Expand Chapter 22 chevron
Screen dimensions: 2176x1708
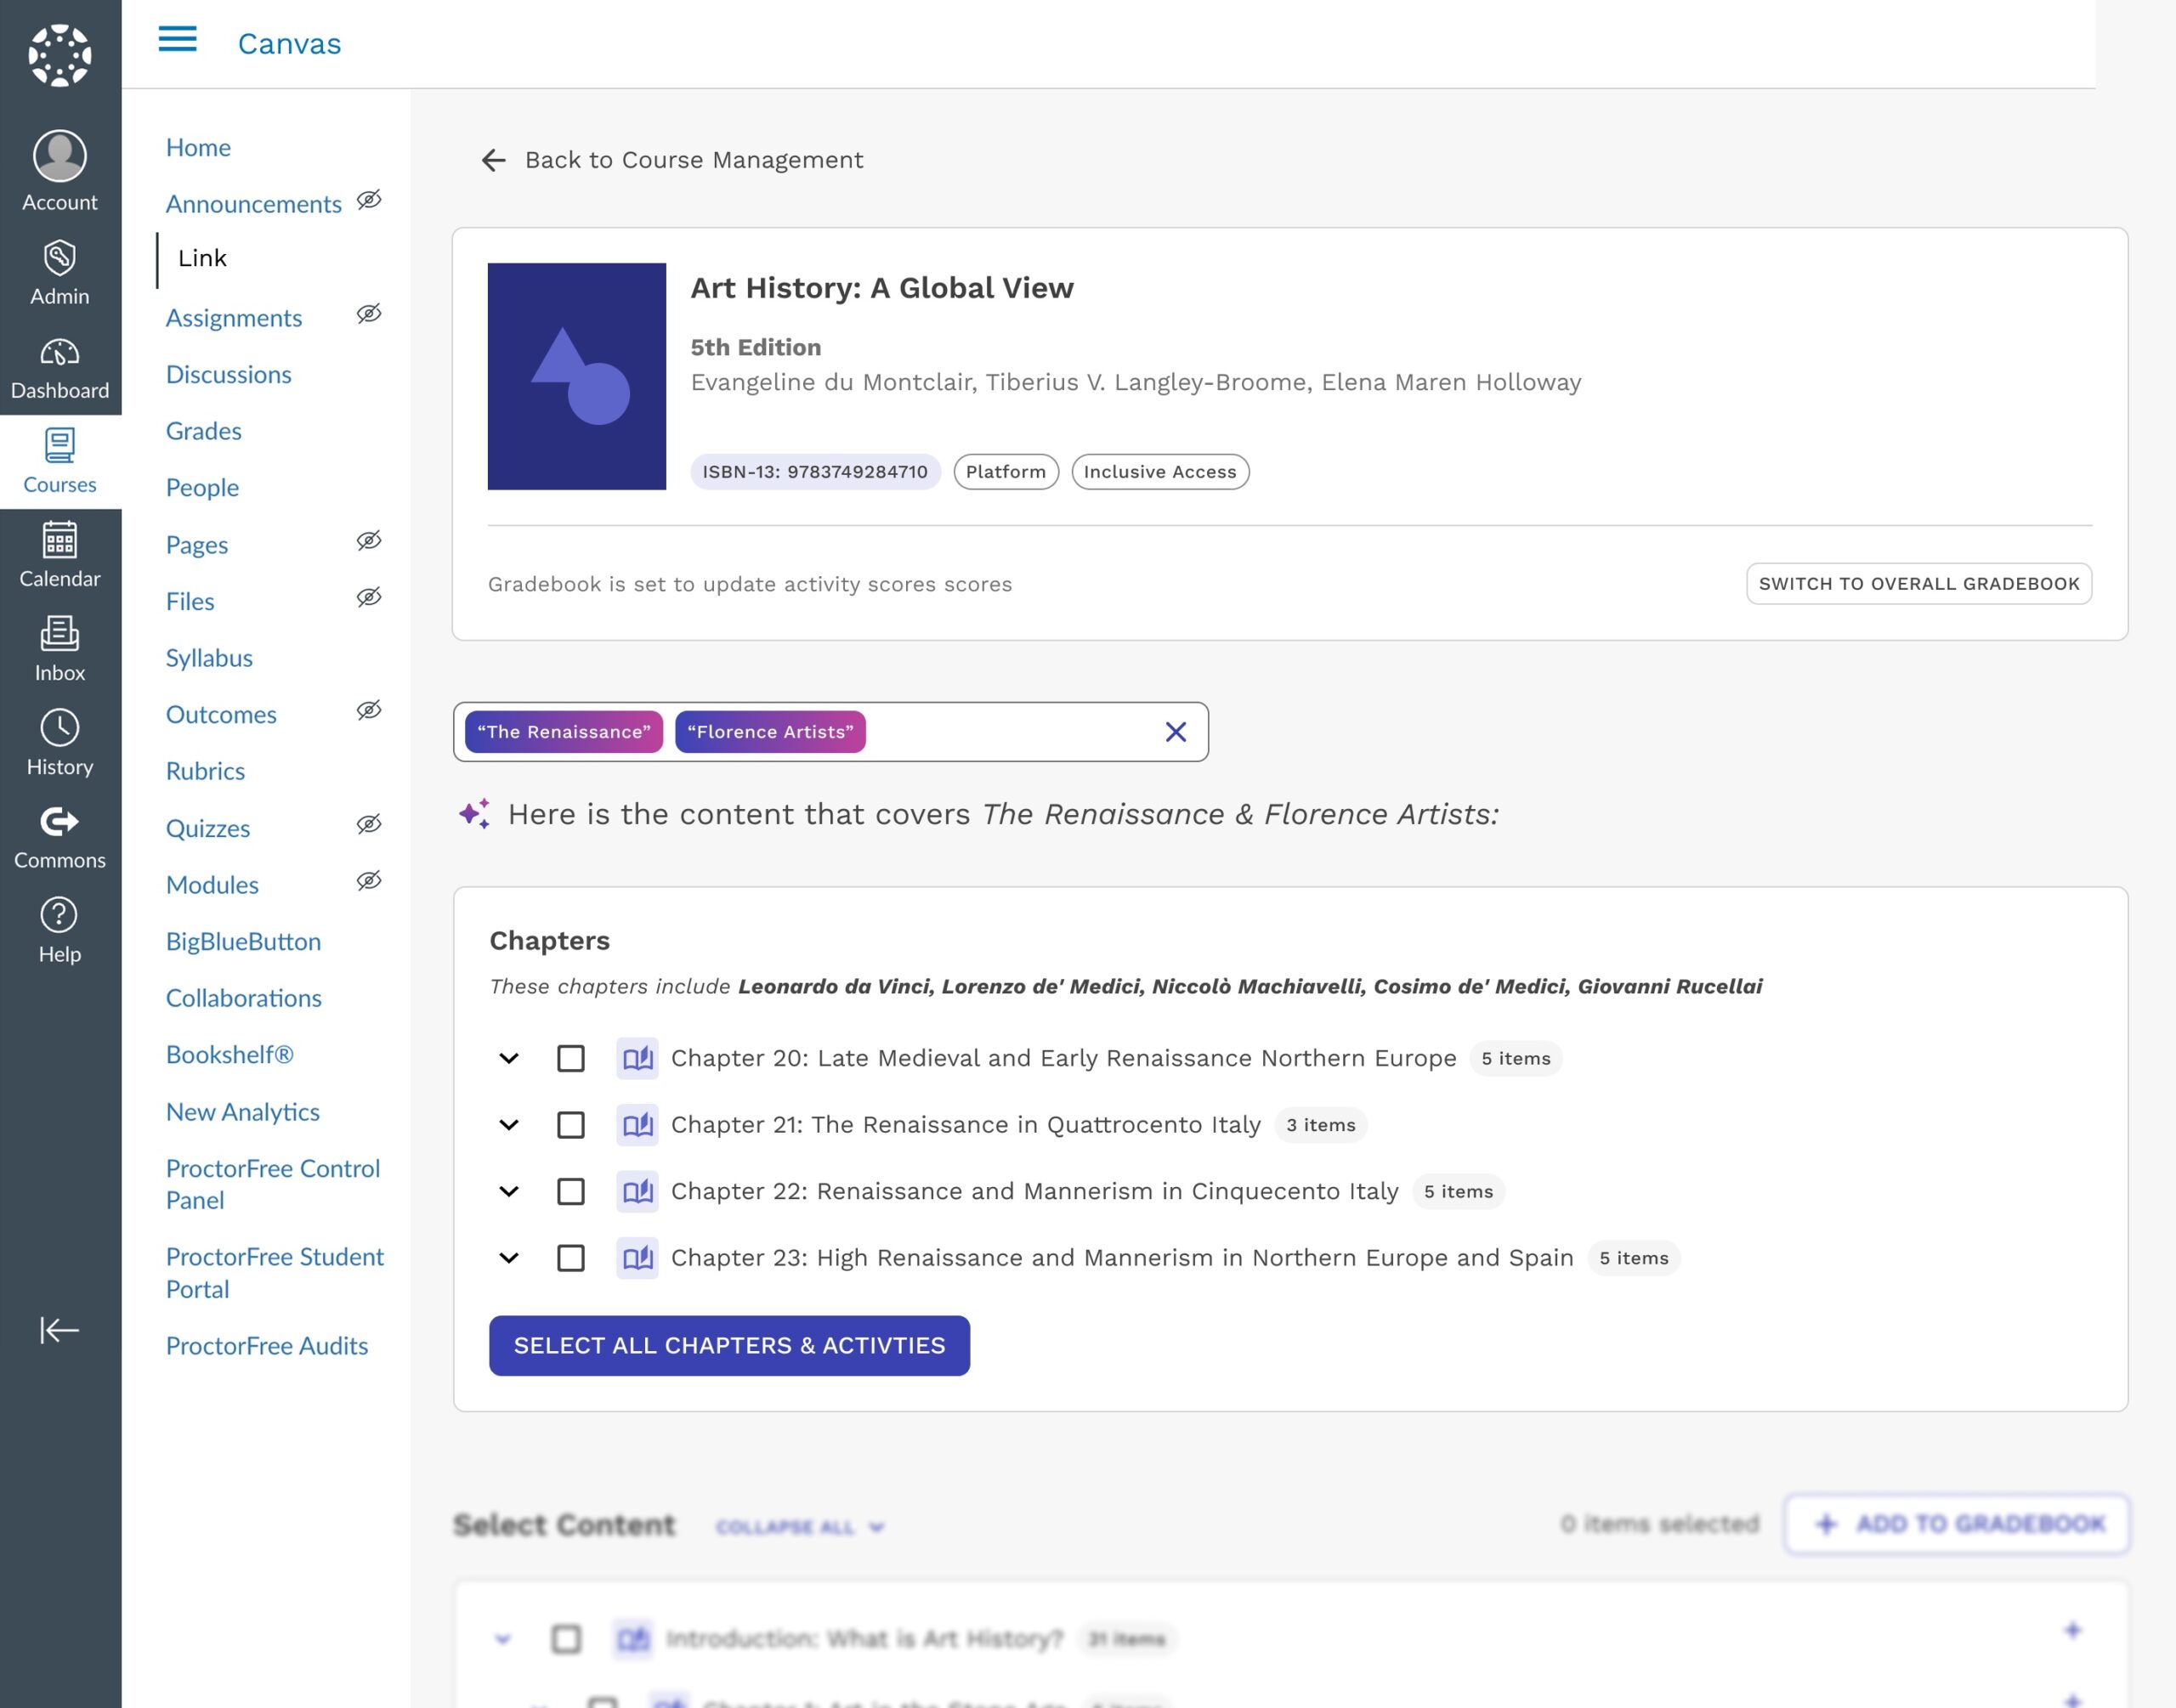(509, 1191)
